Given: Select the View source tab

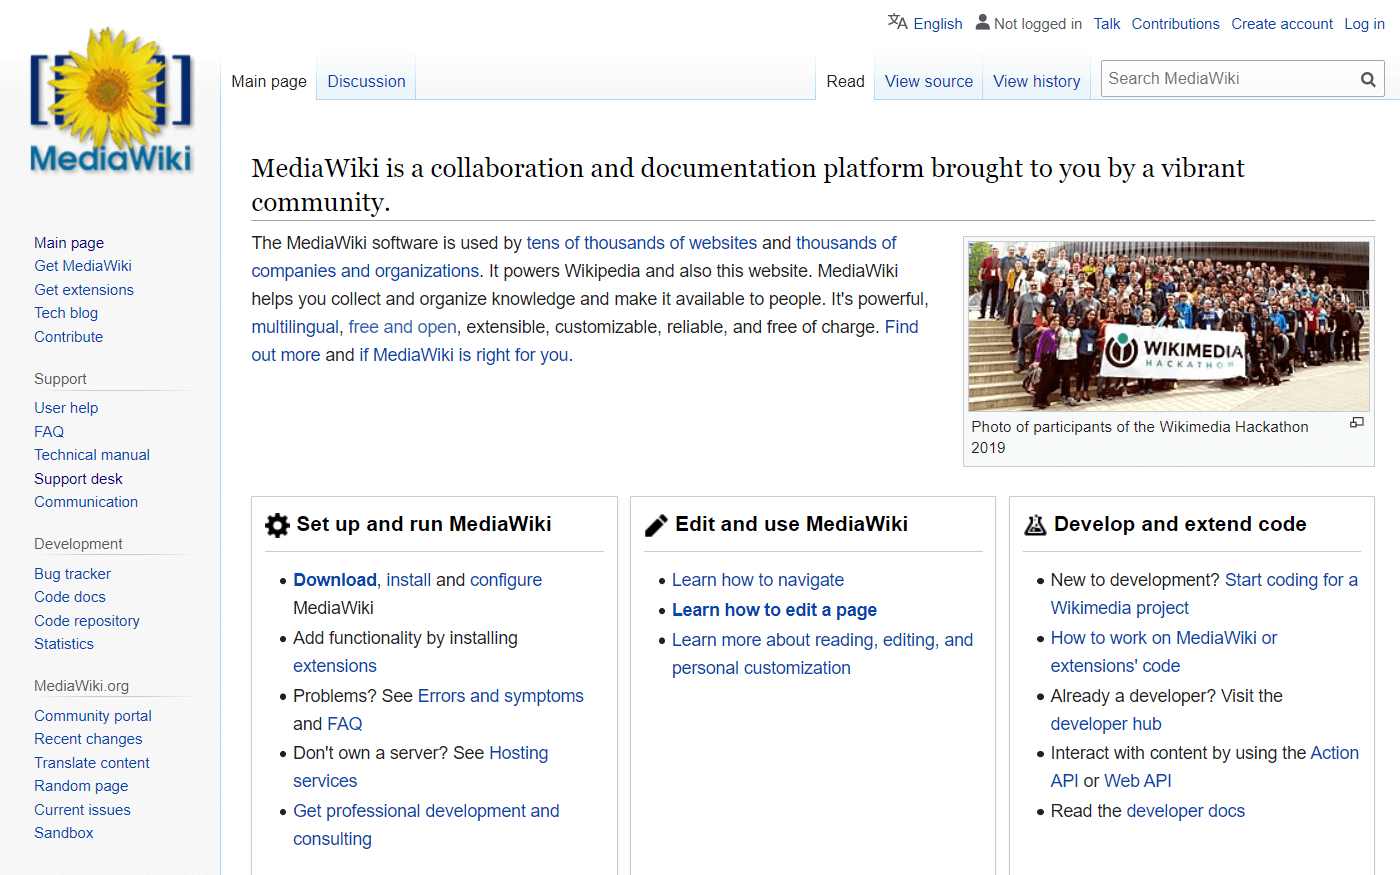Looking at the screenshot, I should [x=928, y=81].
